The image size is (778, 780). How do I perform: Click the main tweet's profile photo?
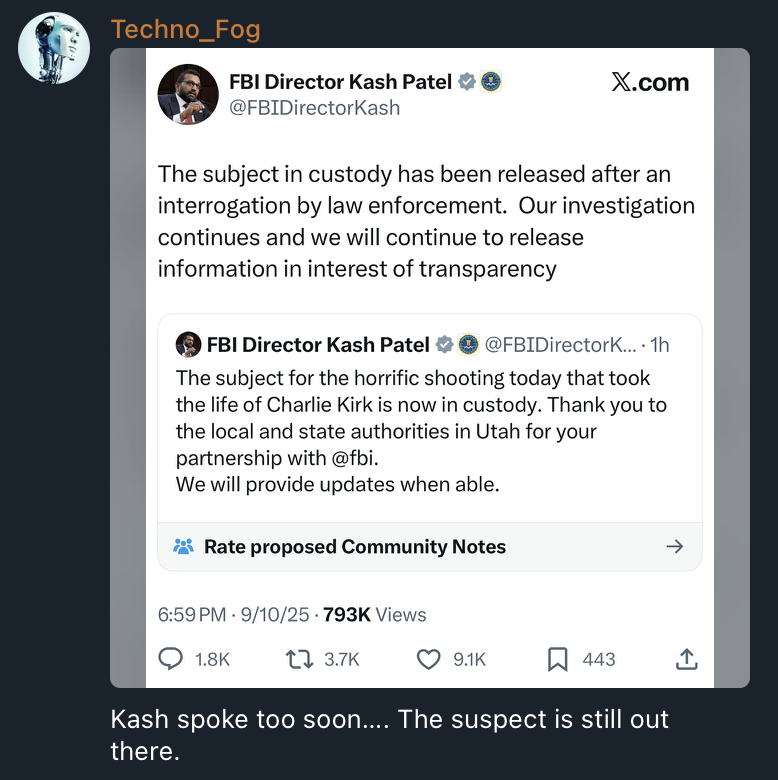point(188,94)
